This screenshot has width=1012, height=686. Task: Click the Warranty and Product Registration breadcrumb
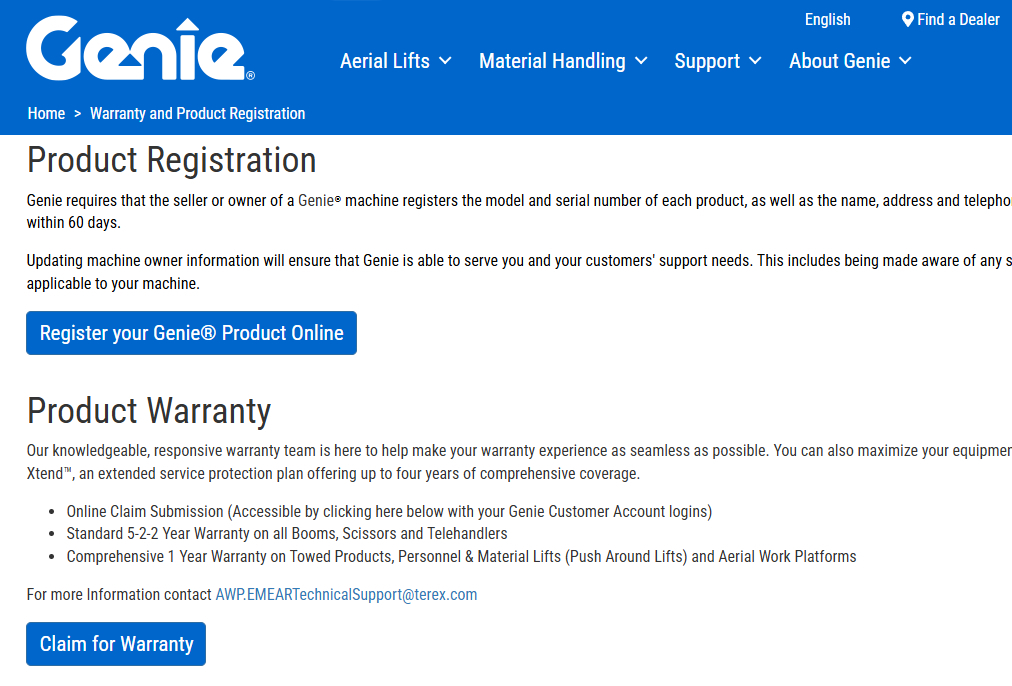197,114
